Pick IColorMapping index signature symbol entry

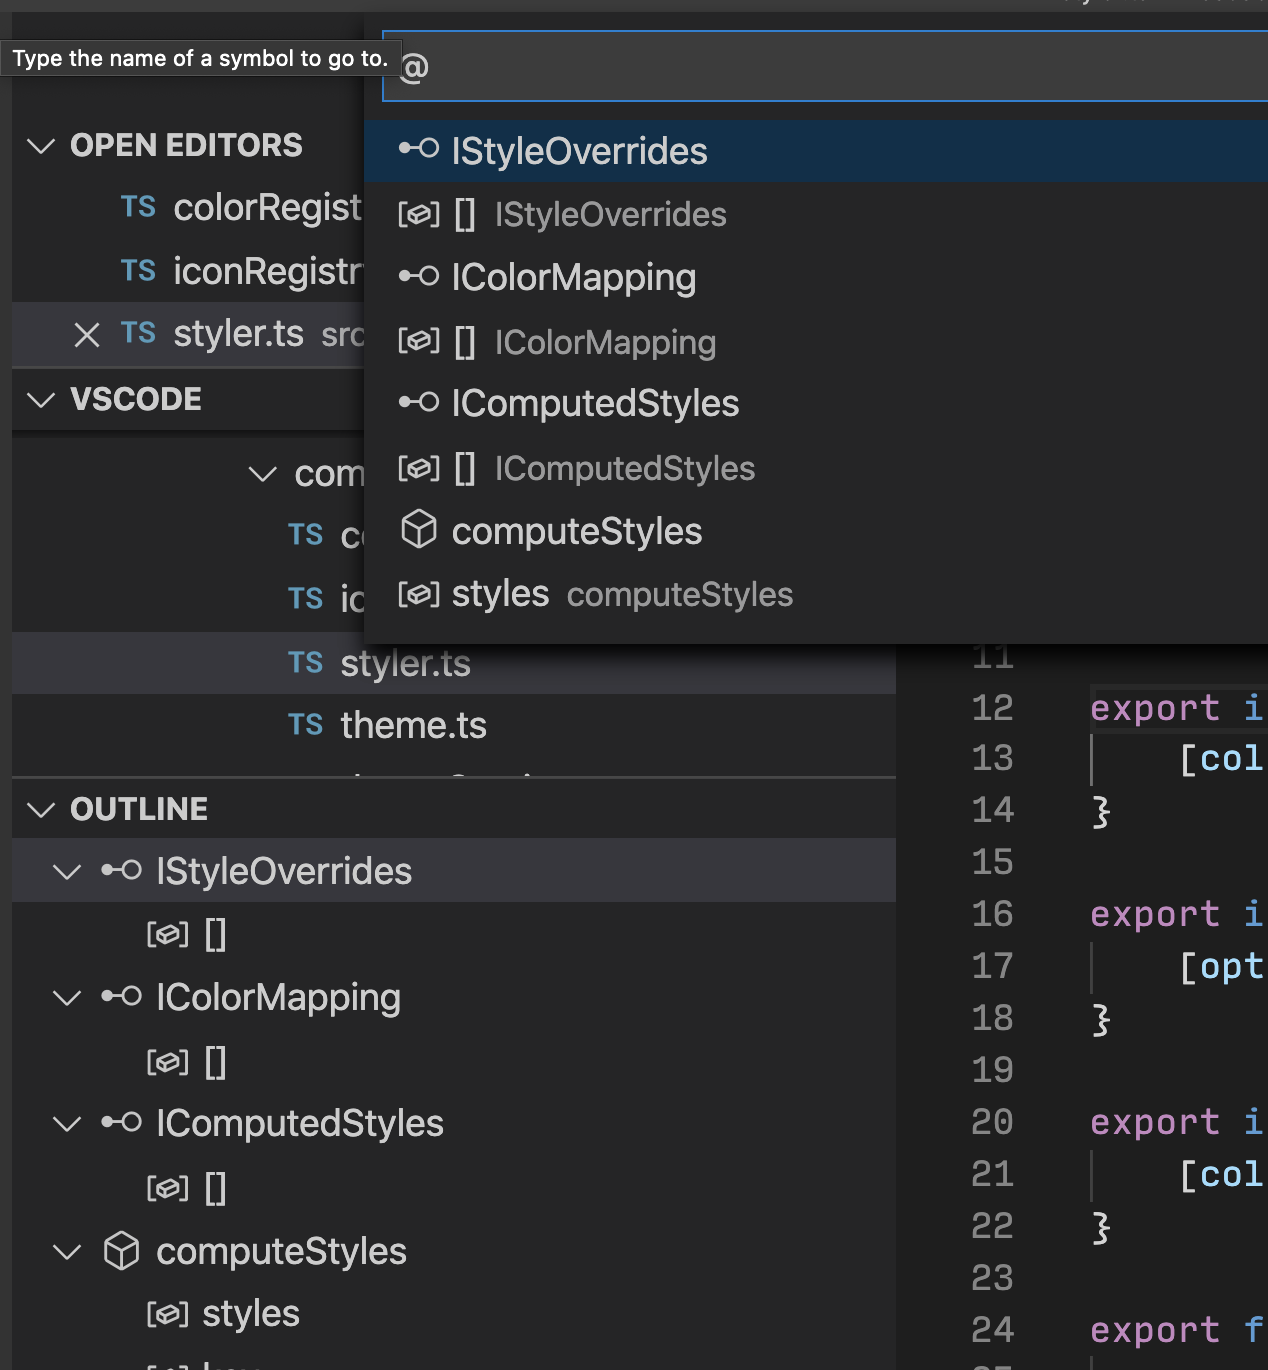pyautogui.click(x=816, y=341)
